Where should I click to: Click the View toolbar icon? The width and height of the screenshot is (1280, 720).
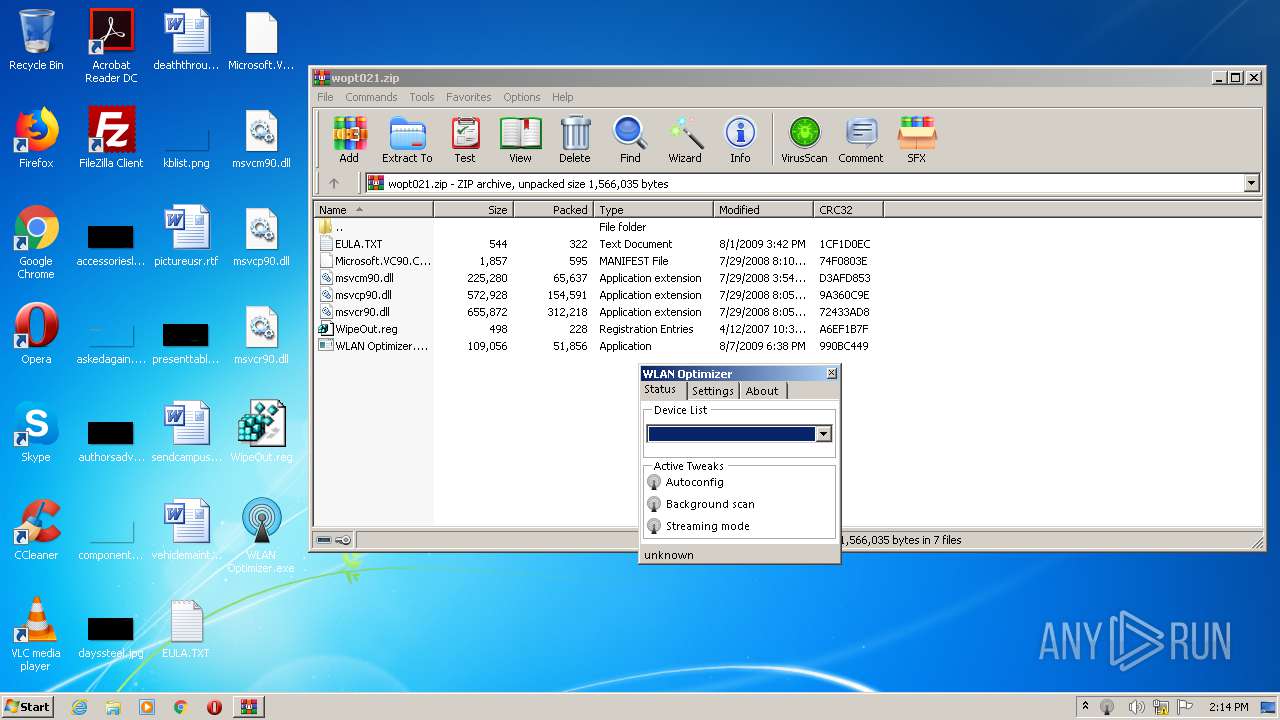point(520,139)
